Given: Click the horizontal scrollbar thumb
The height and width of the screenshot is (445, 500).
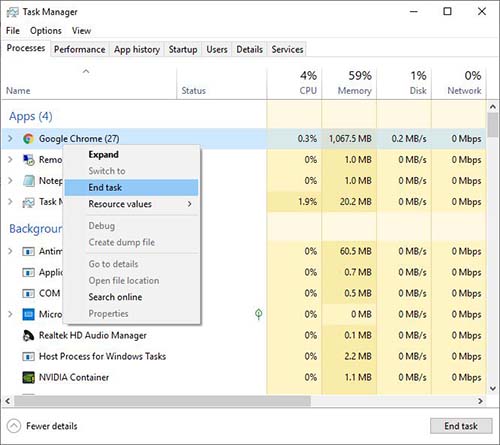Looking at the screenshot, I should (162, 401).
